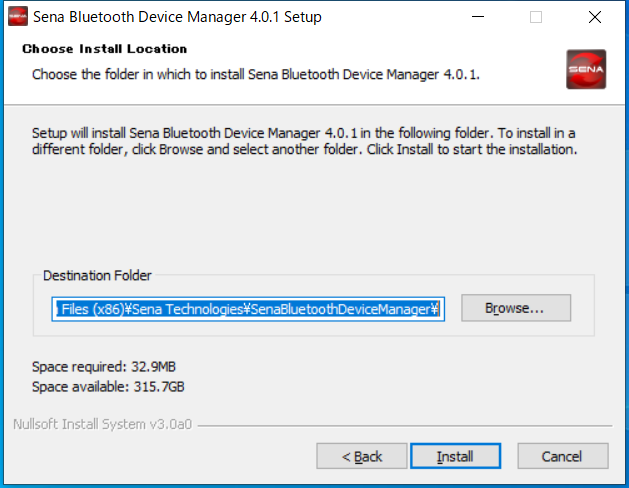
Task: Click the Sena app icon in title bar
Action: coord(18,17)
